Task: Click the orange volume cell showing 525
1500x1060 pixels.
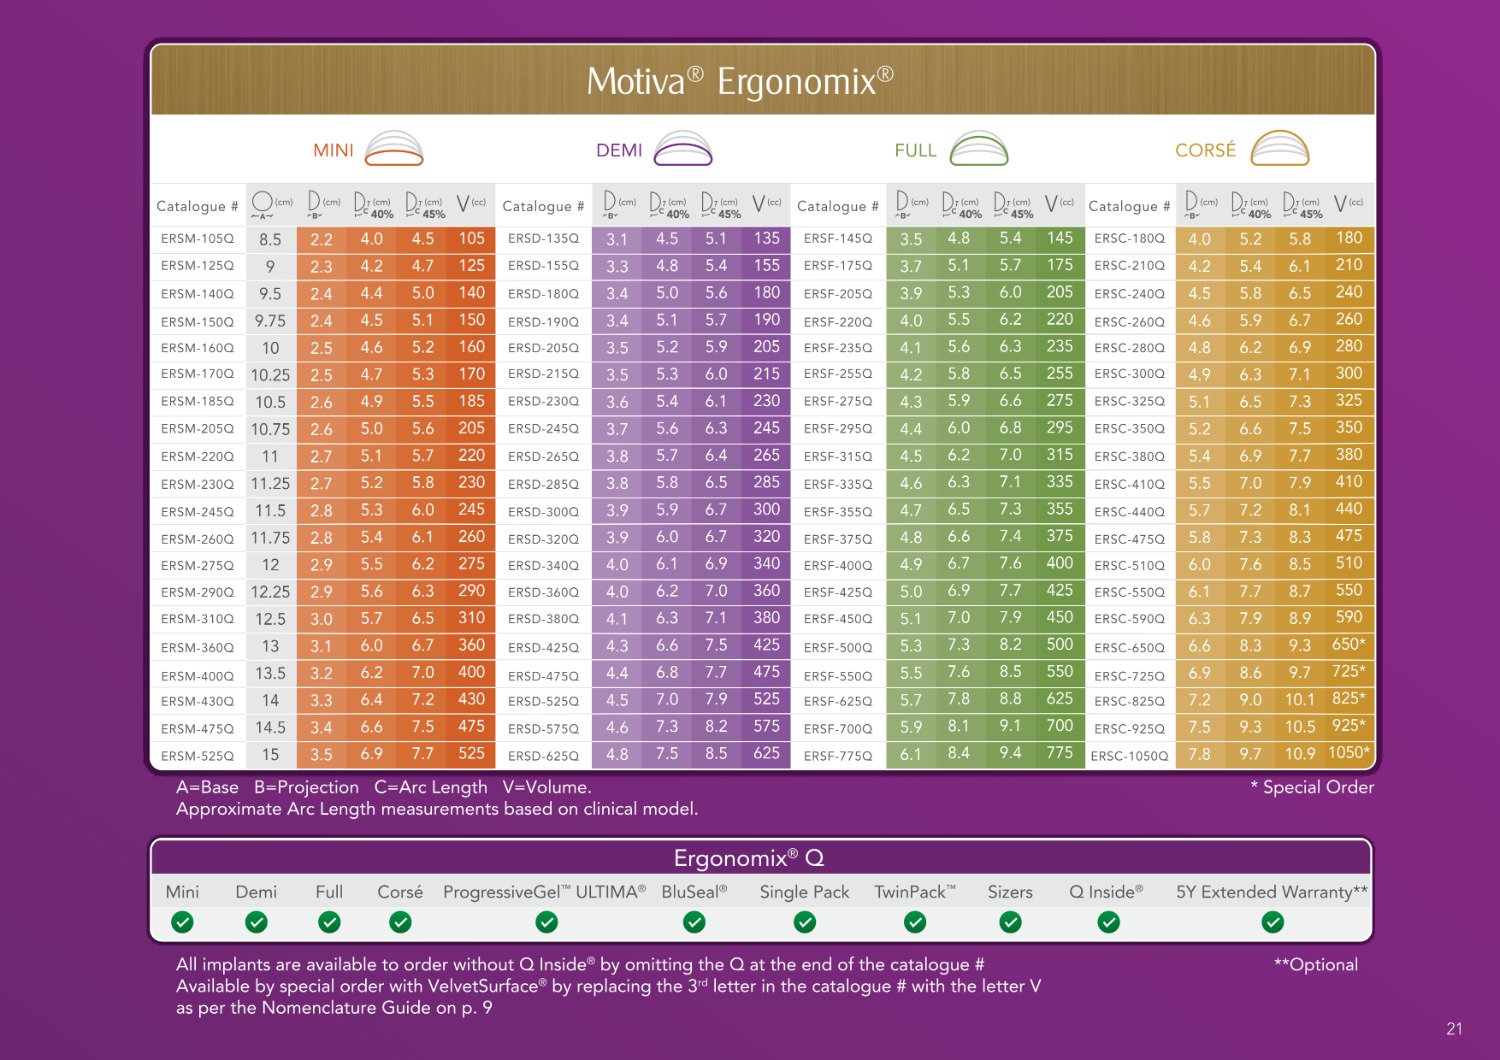Action: 471,754
